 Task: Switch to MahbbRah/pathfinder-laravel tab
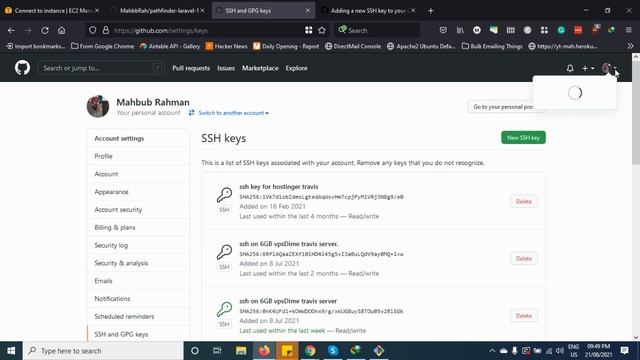(x=157, y=11)
